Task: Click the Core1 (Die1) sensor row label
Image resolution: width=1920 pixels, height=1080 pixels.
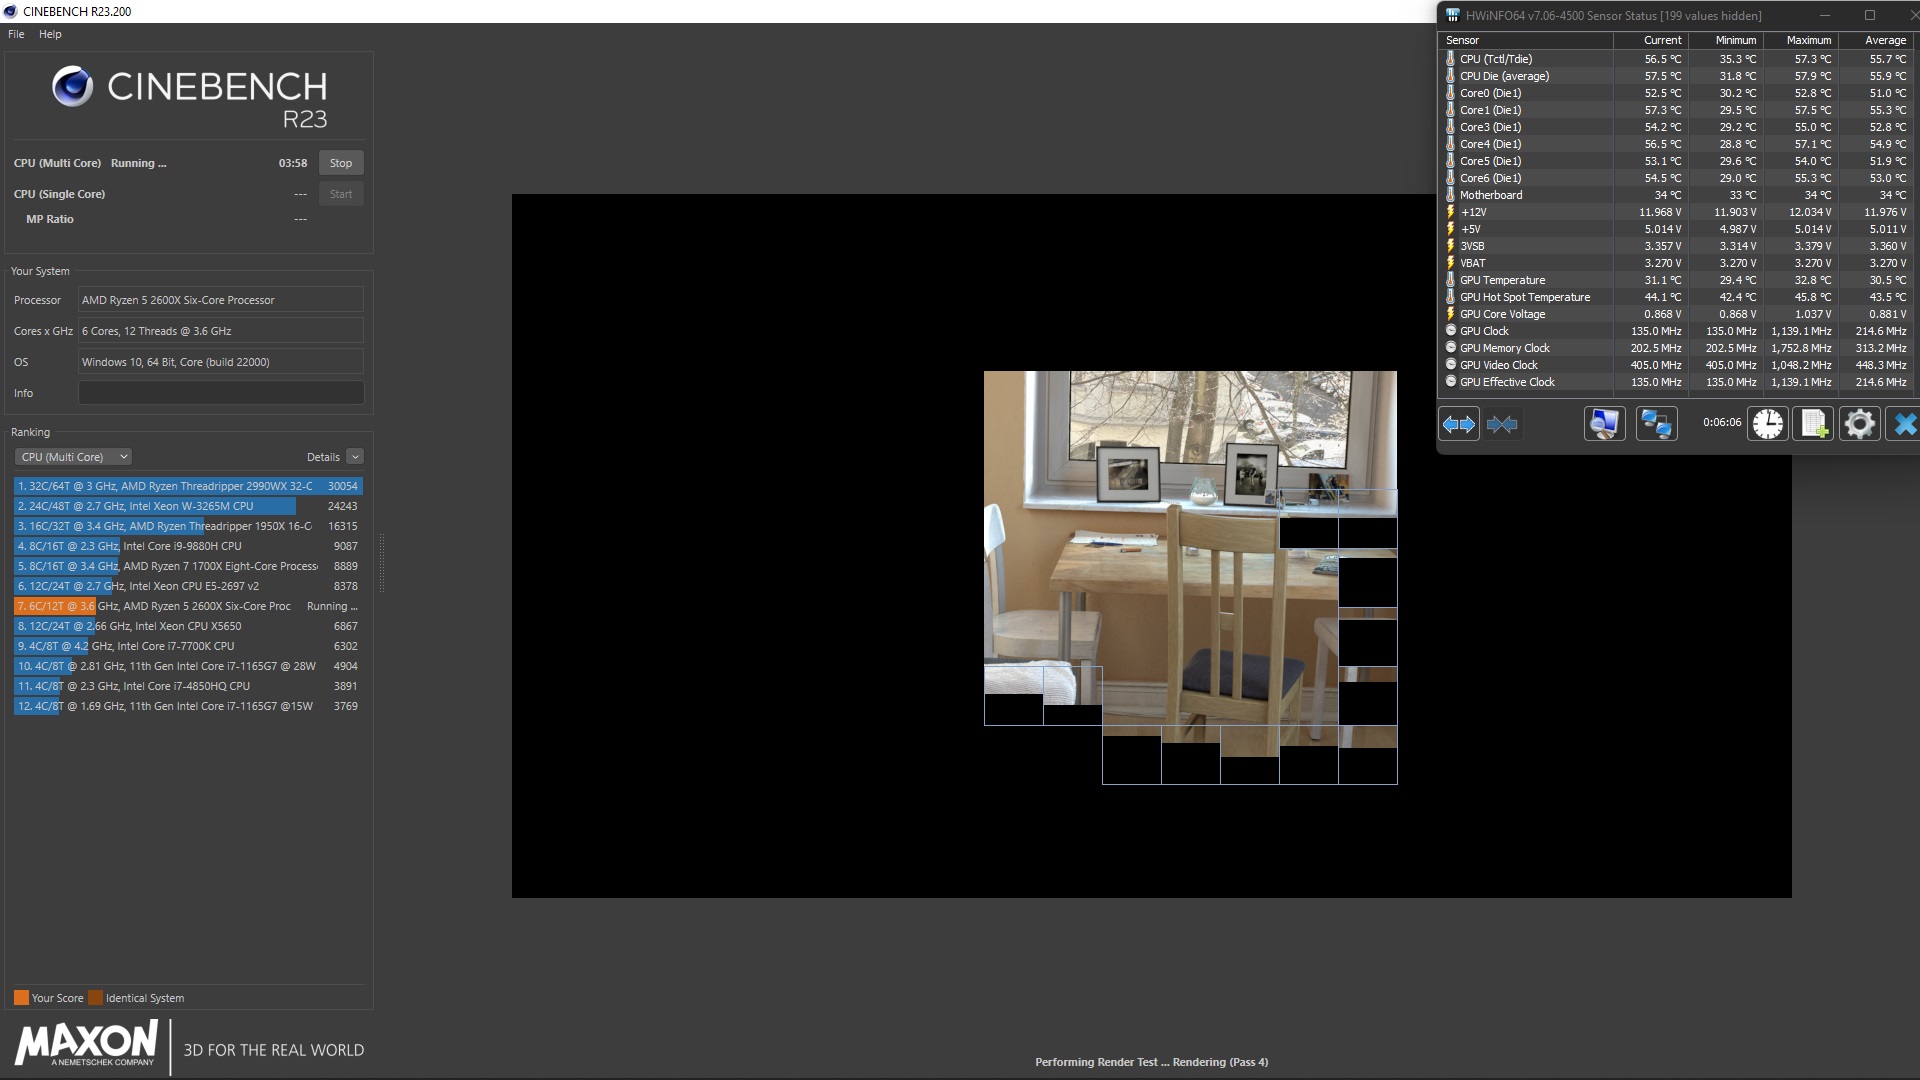Action: pyautogui.click(x=1490, y=110)
